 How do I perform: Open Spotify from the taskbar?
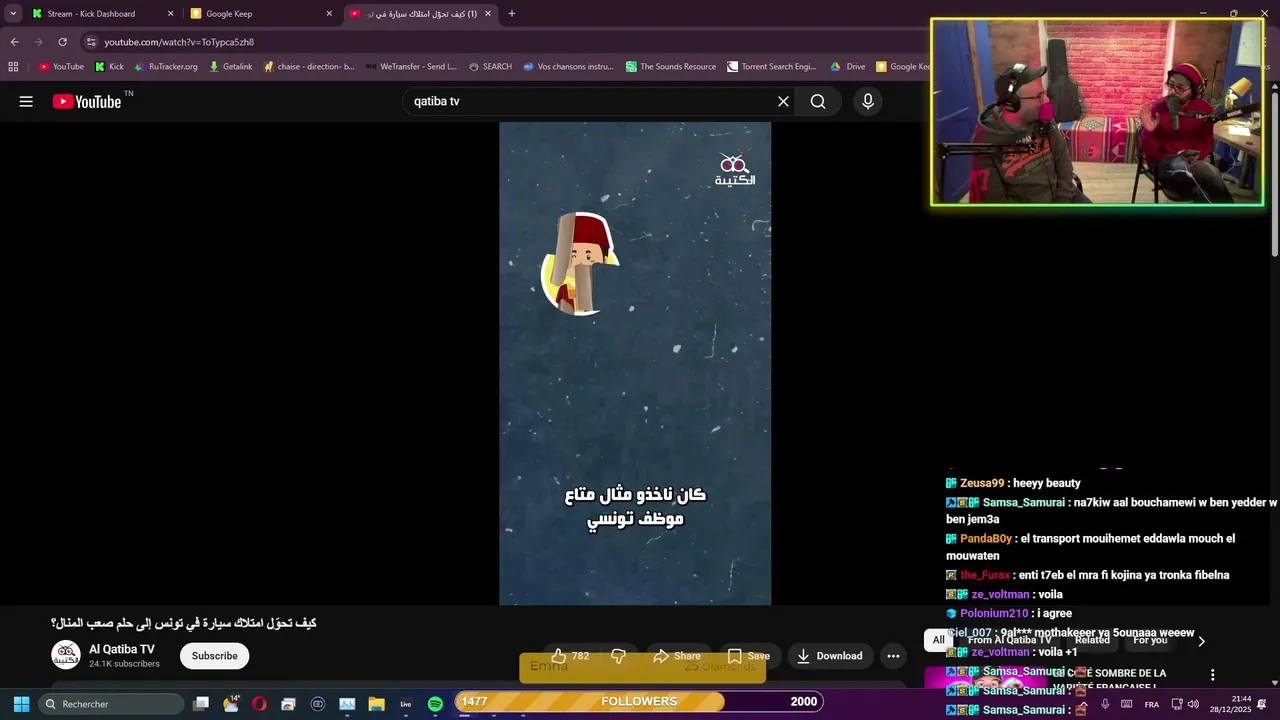[435, 704]
